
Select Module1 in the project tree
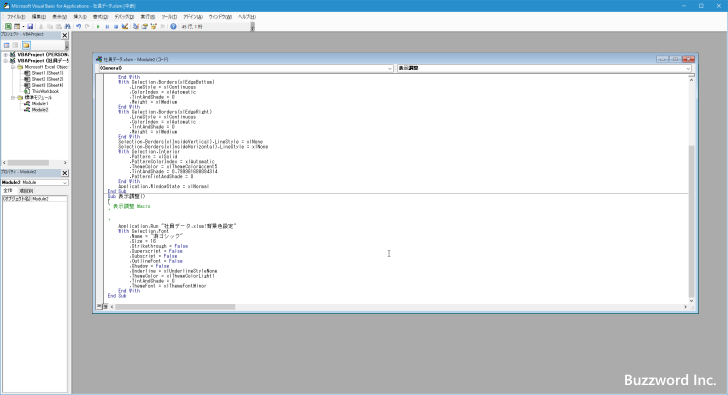pos(40,104)
